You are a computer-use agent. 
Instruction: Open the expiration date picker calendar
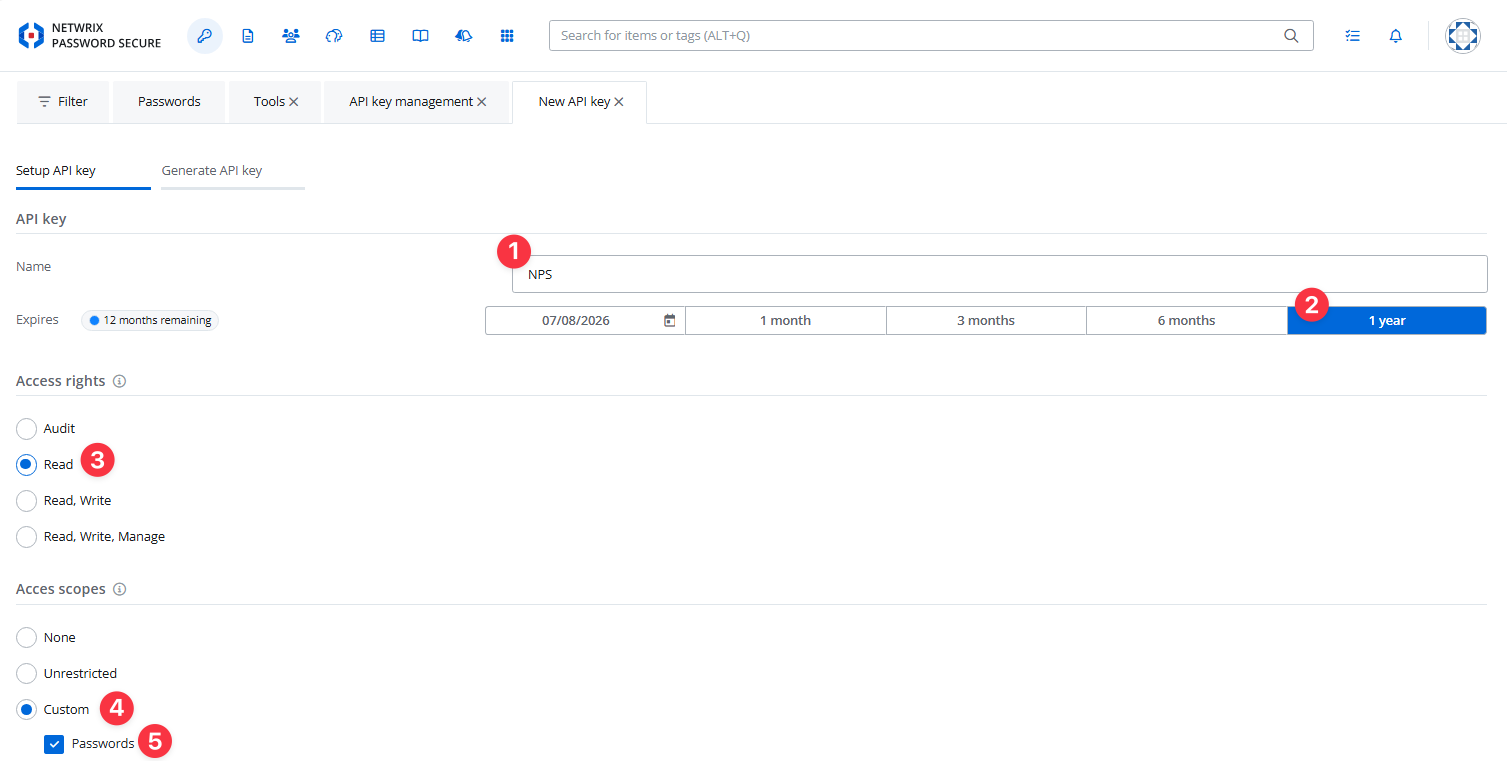click(x=669, y=319)
